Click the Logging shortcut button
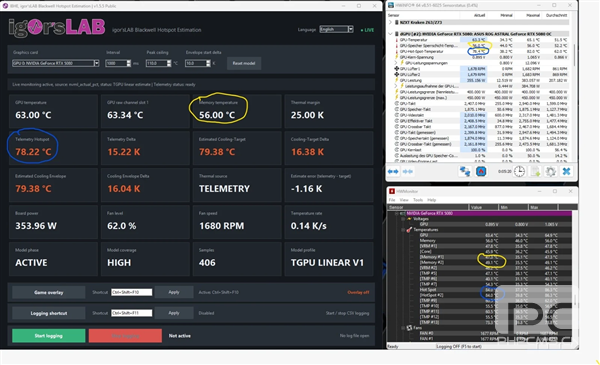 click(49, 313)
